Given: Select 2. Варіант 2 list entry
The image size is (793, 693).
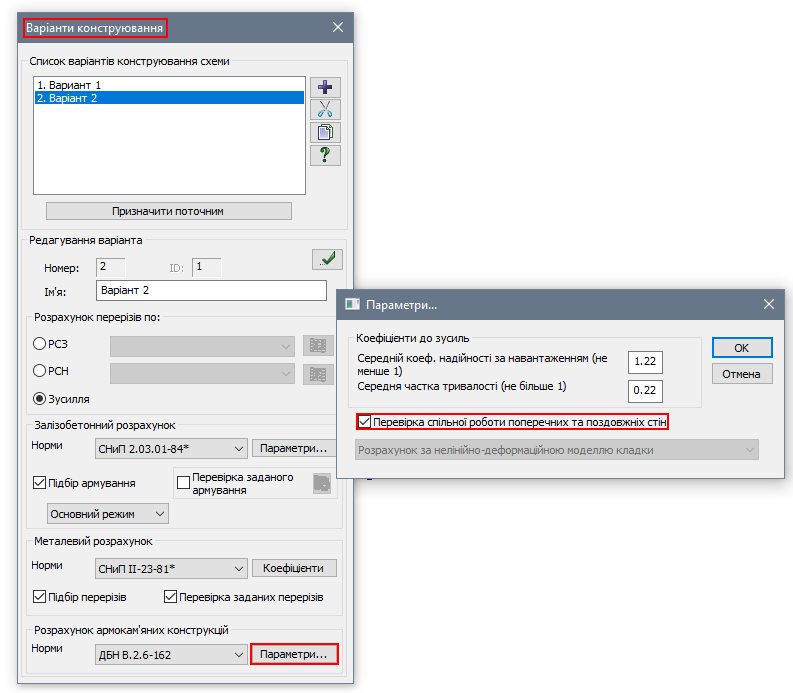Looking at the screenshot, I should click(x=68, y=98).
